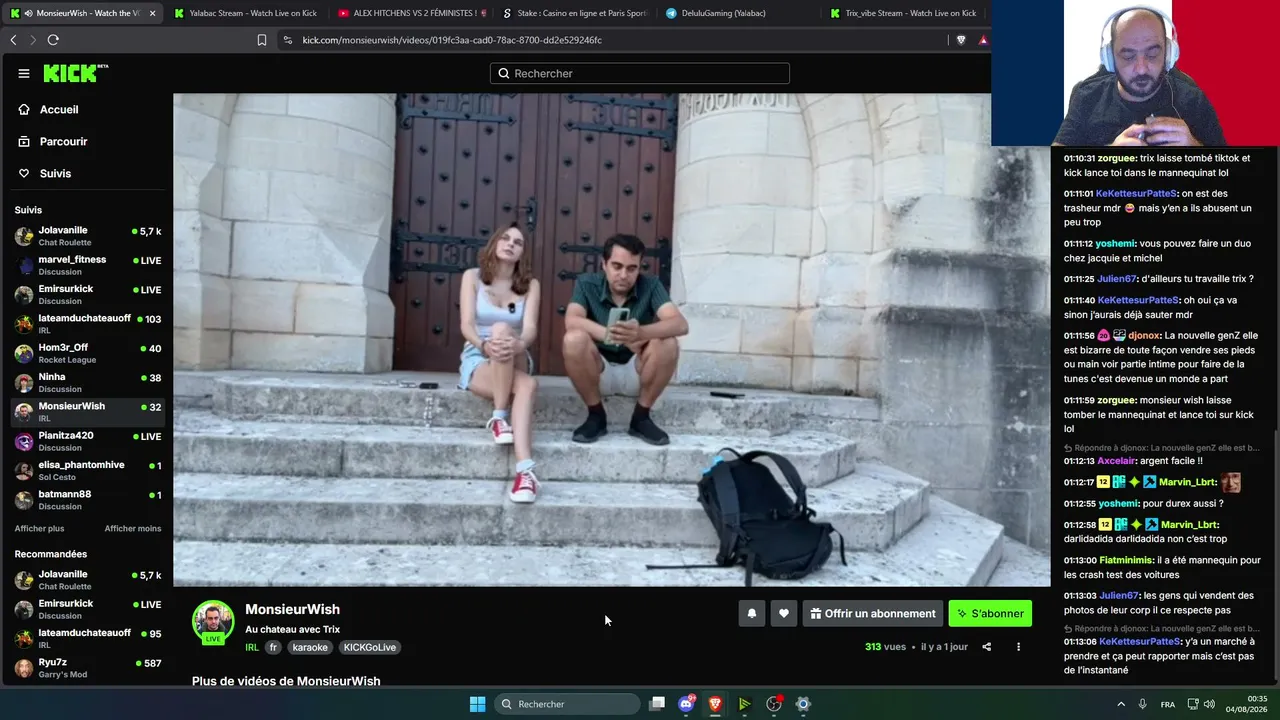Go back using the browser back arrow

point(13,40)
